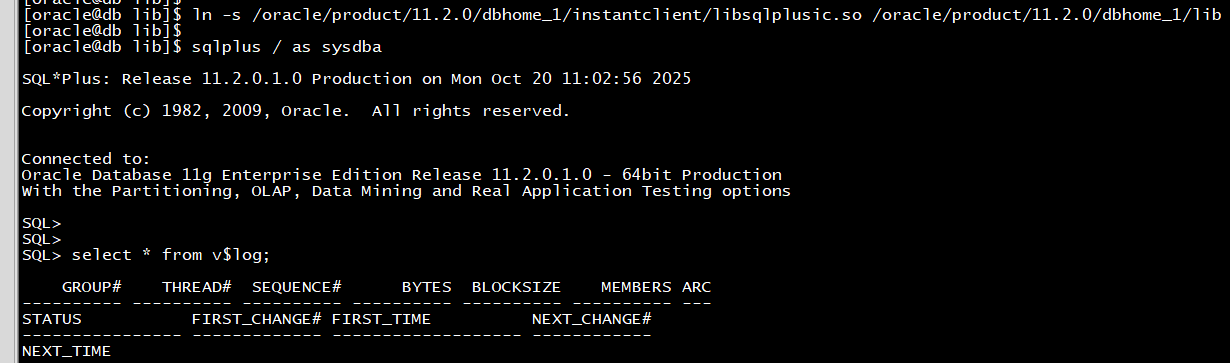The width and height of the screenshot is (1230, 363).
Task: Select the Oracle copyright notice line
Action: pos(296,111)
